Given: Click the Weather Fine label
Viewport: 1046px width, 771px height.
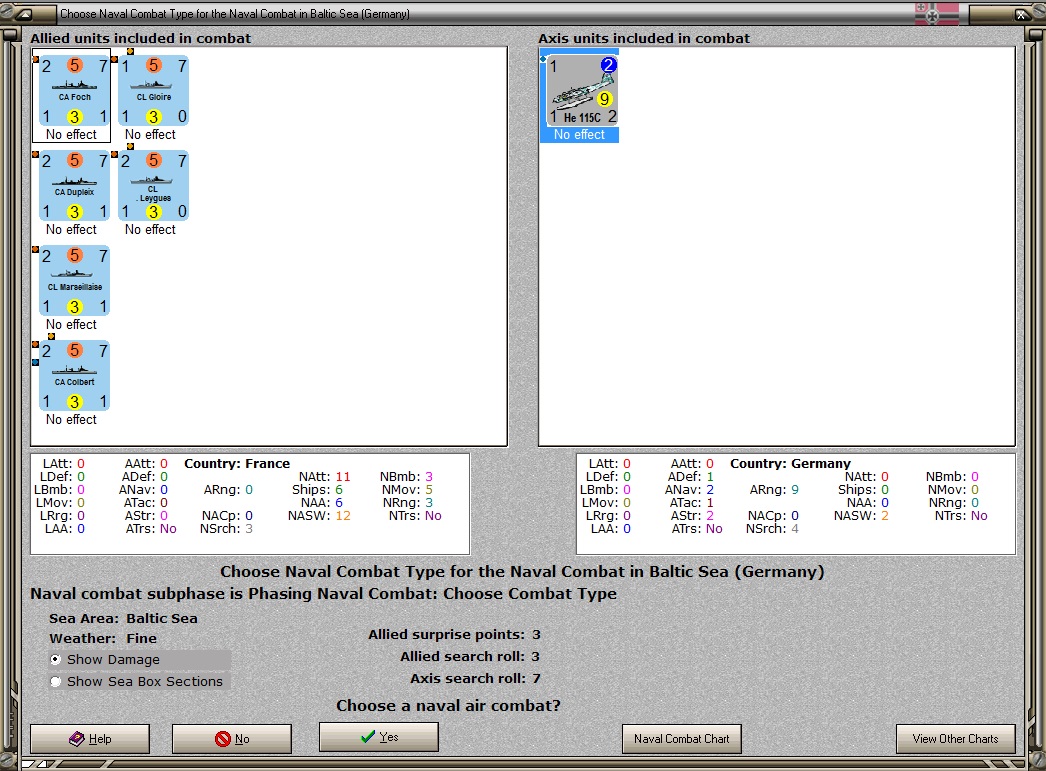Looking at the screenshot, I should coord(103,638).
